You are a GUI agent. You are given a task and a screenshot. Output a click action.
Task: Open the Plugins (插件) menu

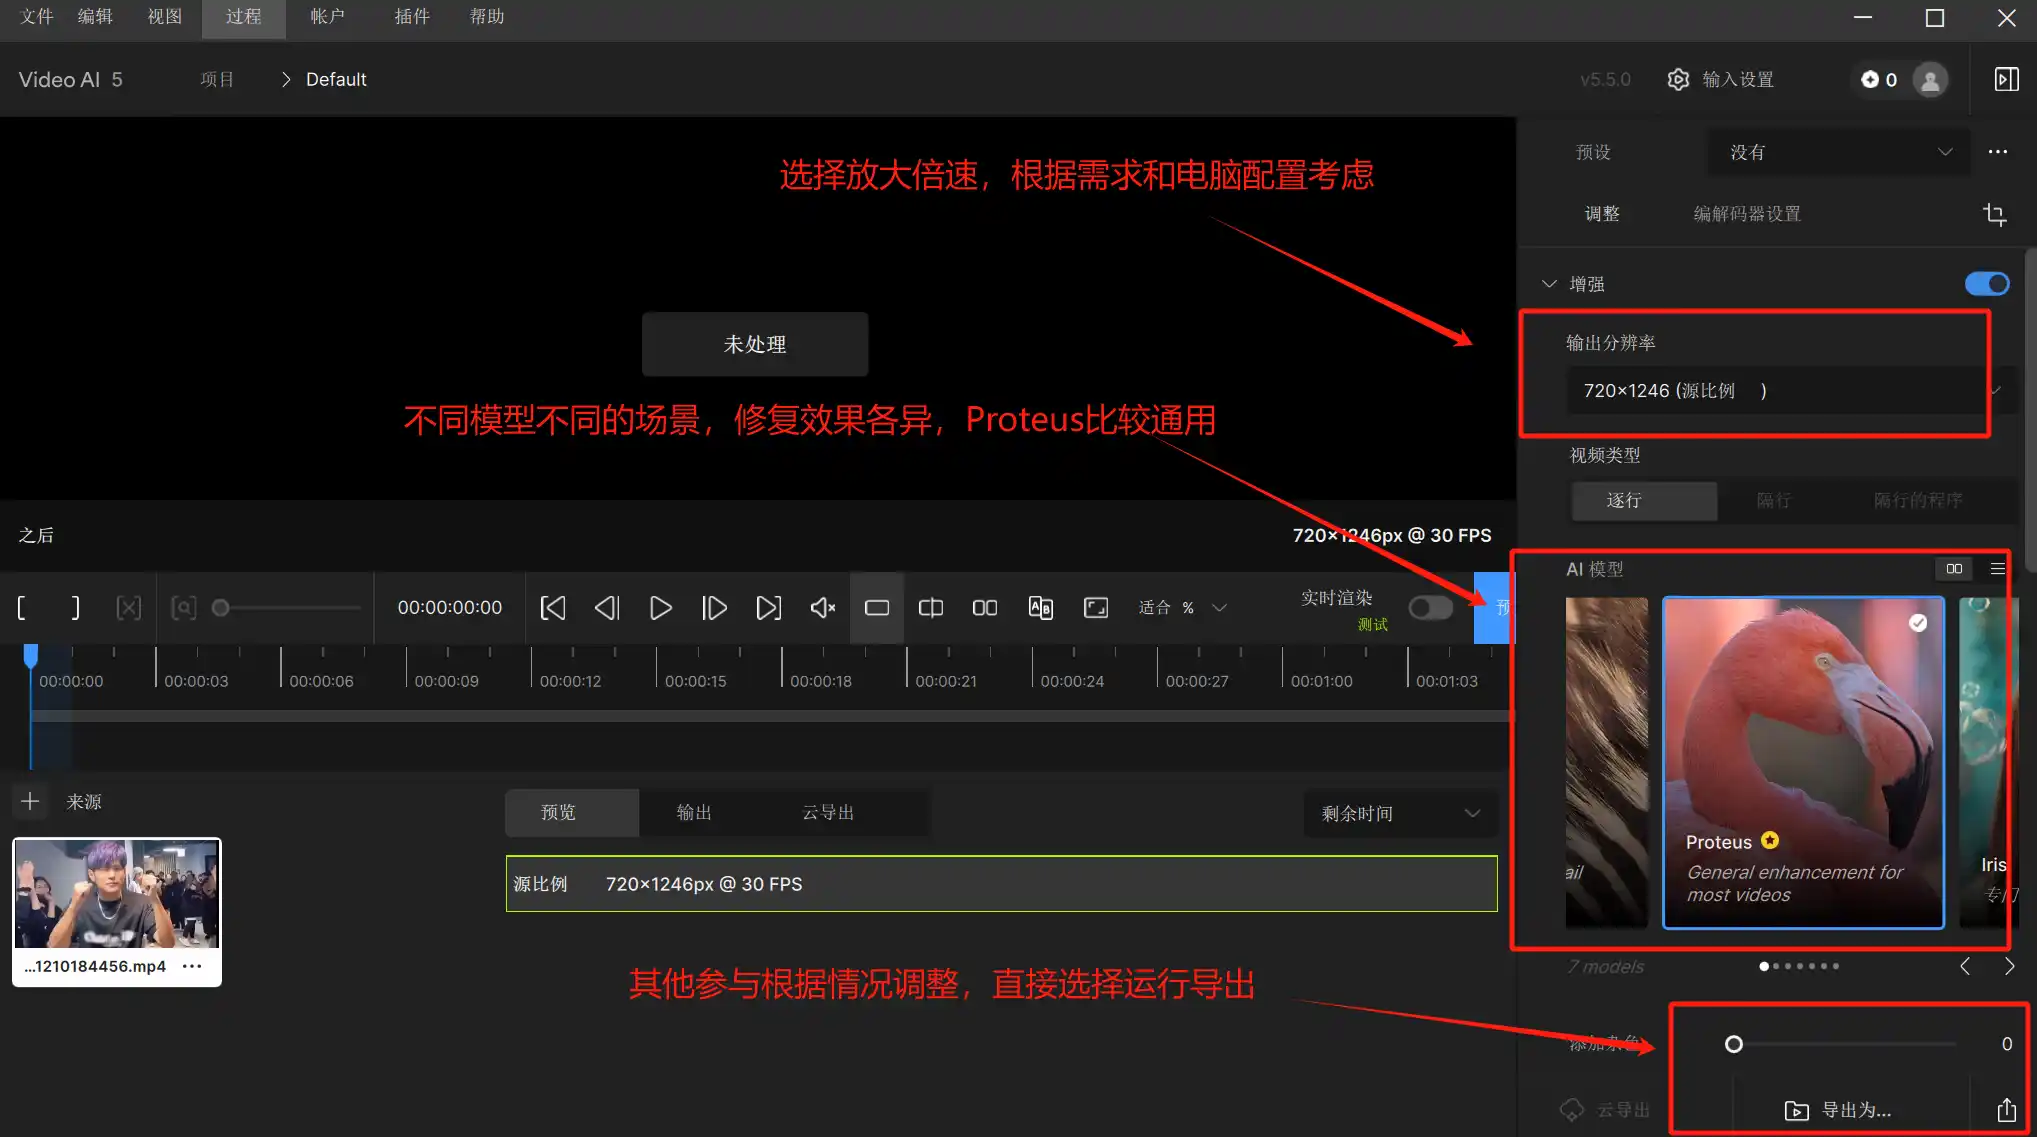(412, 17)
